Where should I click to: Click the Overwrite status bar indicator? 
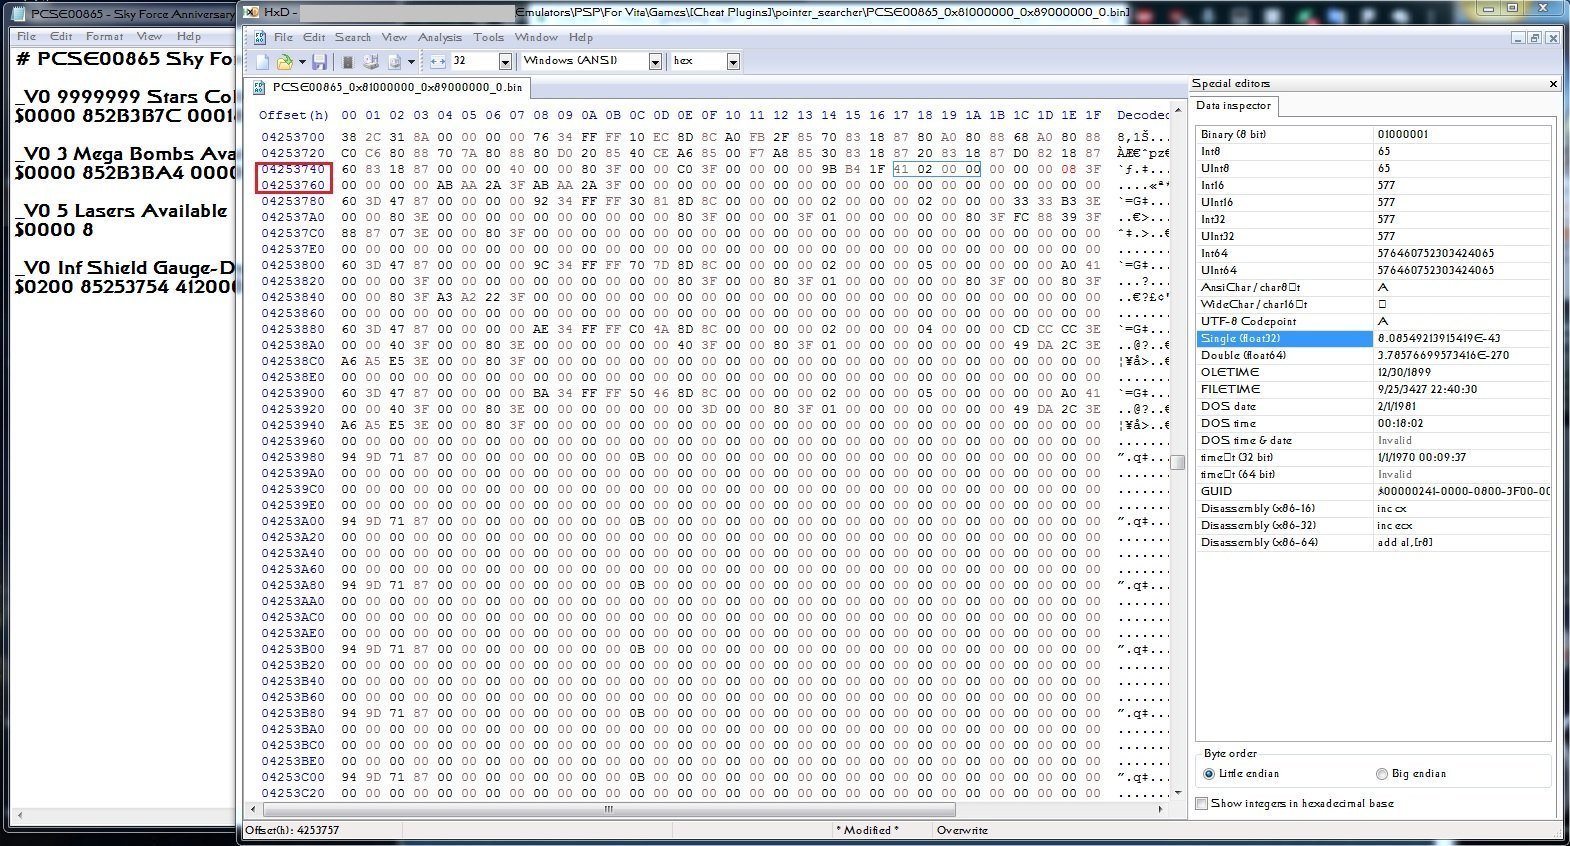[x=962, y=831]
